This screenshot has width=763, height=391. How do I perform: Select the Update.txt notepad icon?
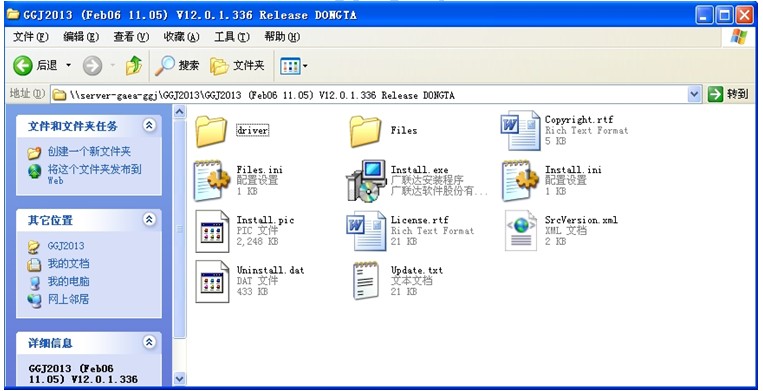(x=366, y=281)
